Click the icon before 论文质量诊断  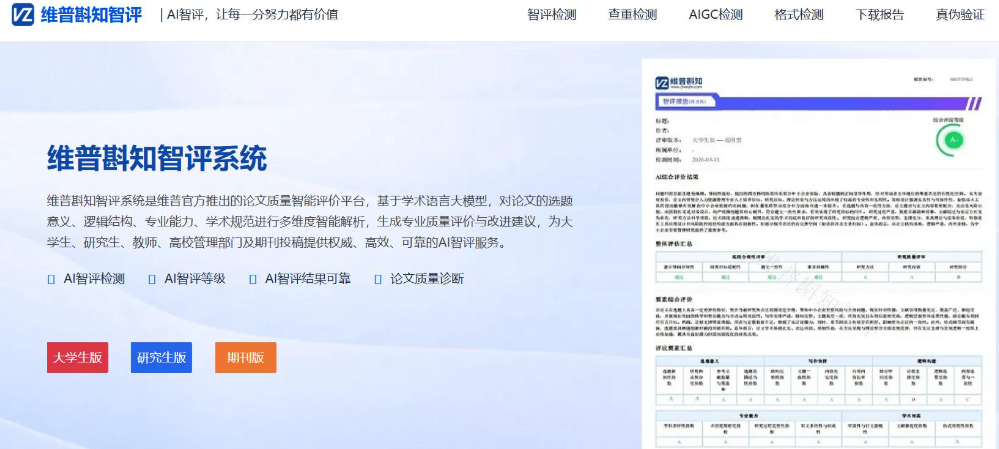[x=378, y=279]
